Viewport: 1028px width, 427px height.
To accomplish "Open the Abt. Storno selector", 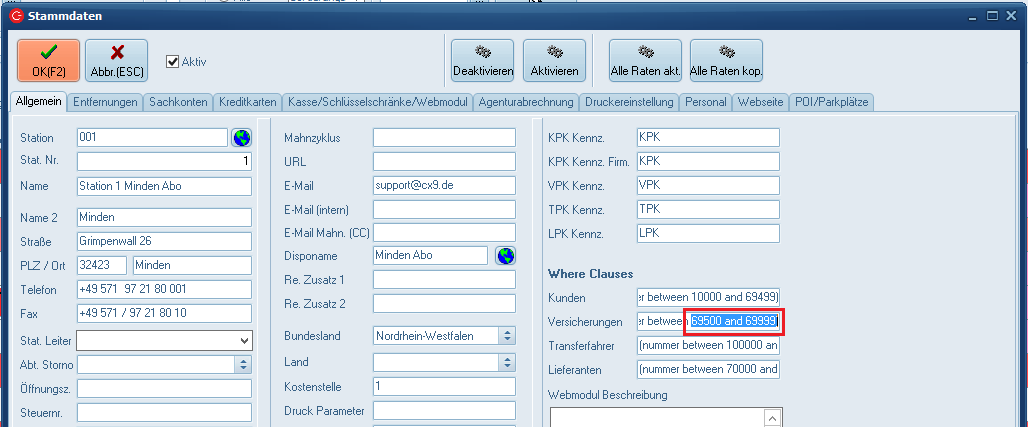I will tap(241, 364).
